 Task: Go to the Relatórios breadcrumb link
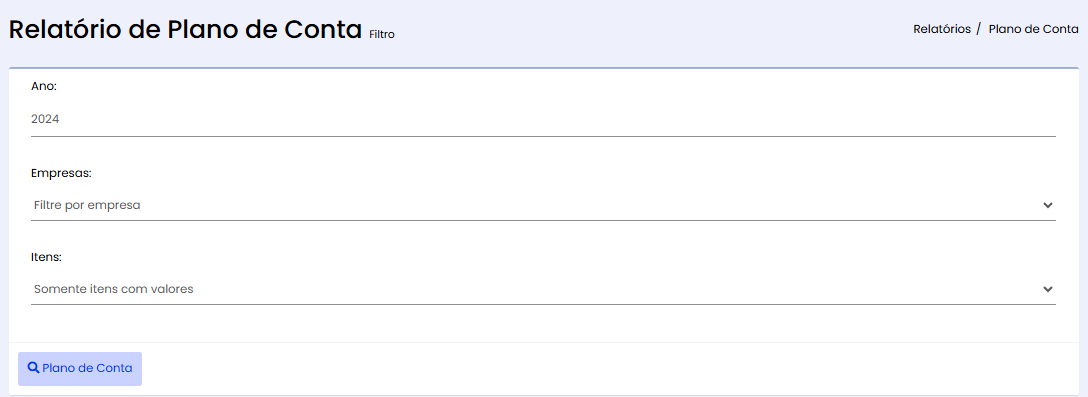coord(942,29)
